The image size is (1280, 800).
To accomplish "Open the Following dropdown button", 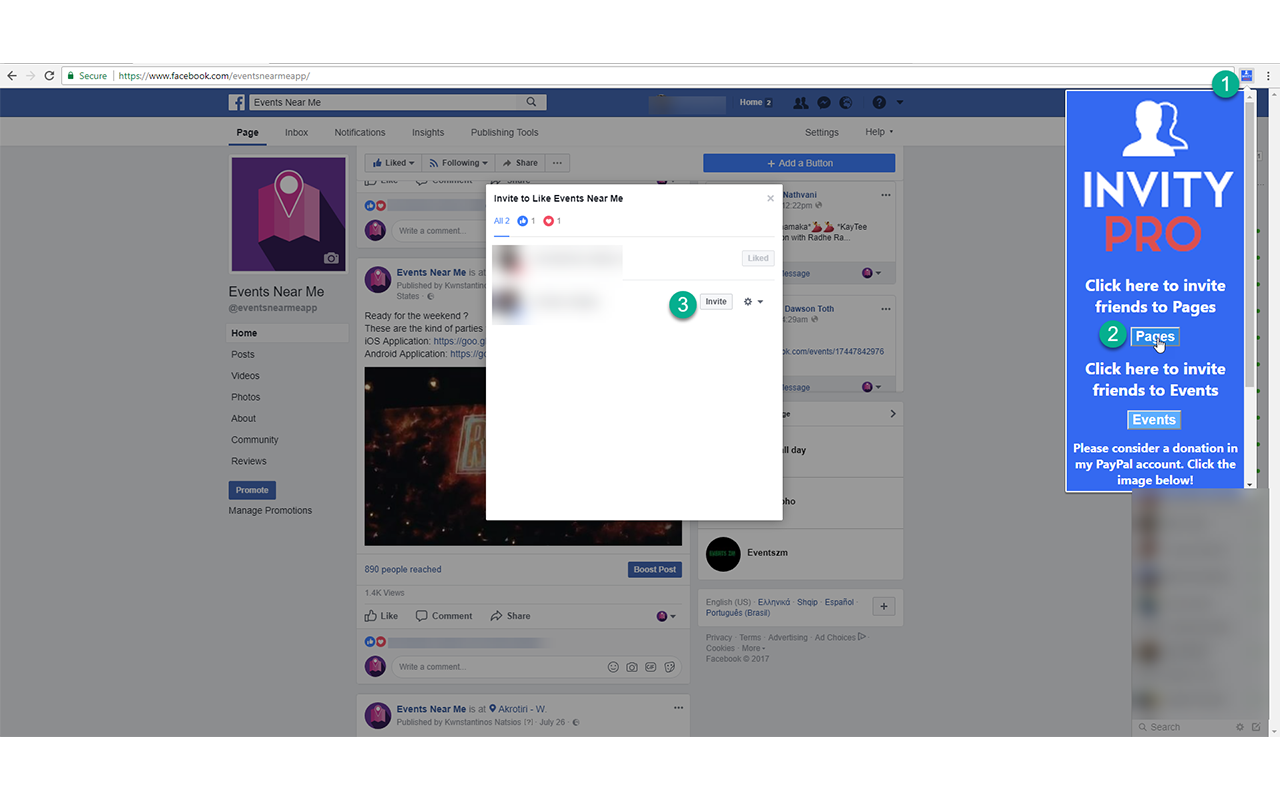I will (458, 163).
